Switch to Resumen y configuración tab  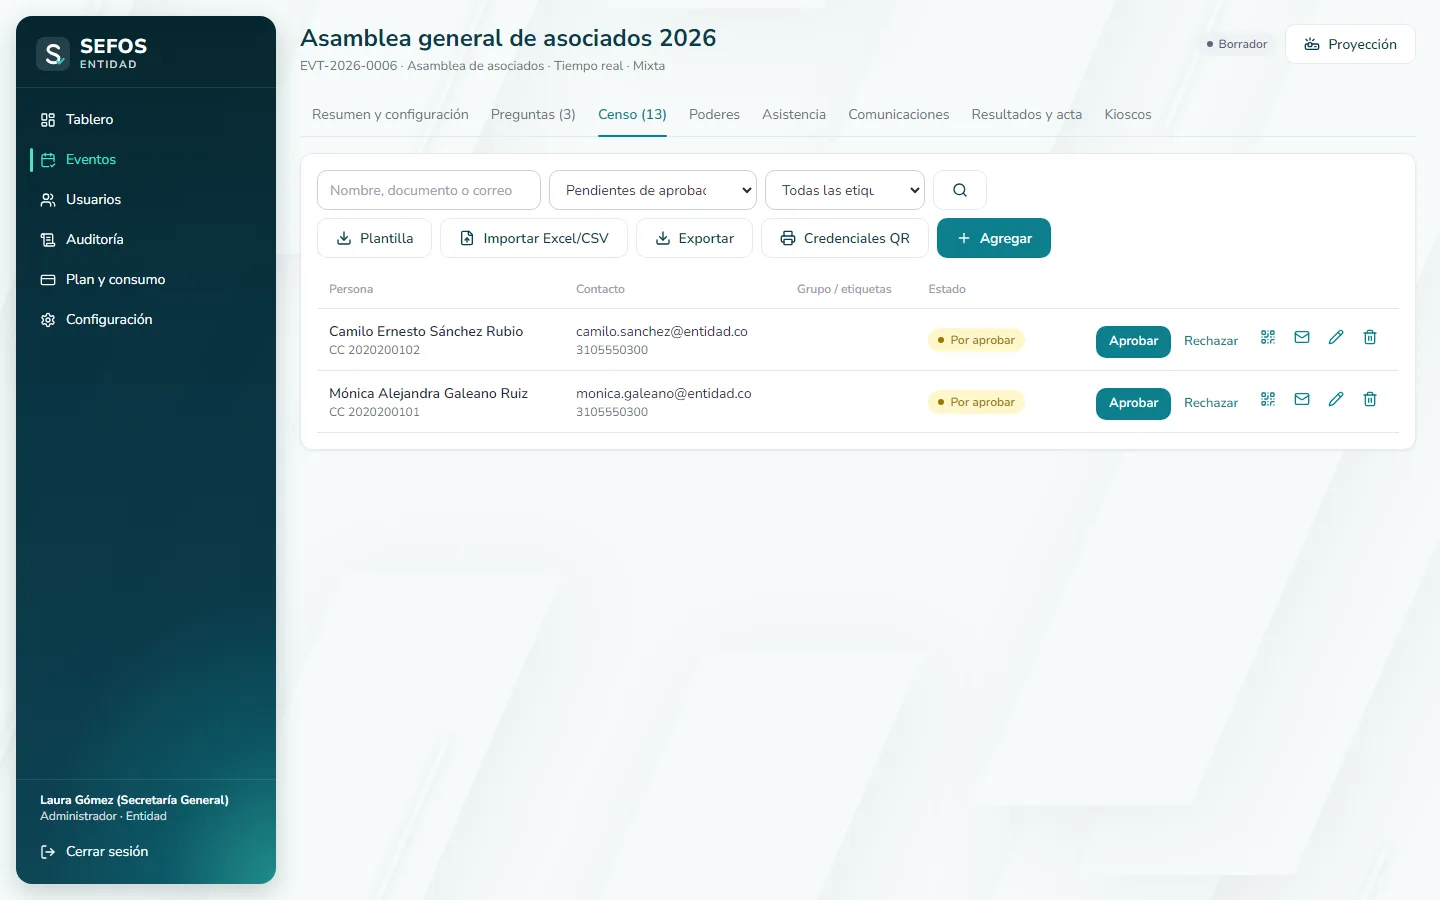pyautogui.click(x=390, y=115)
